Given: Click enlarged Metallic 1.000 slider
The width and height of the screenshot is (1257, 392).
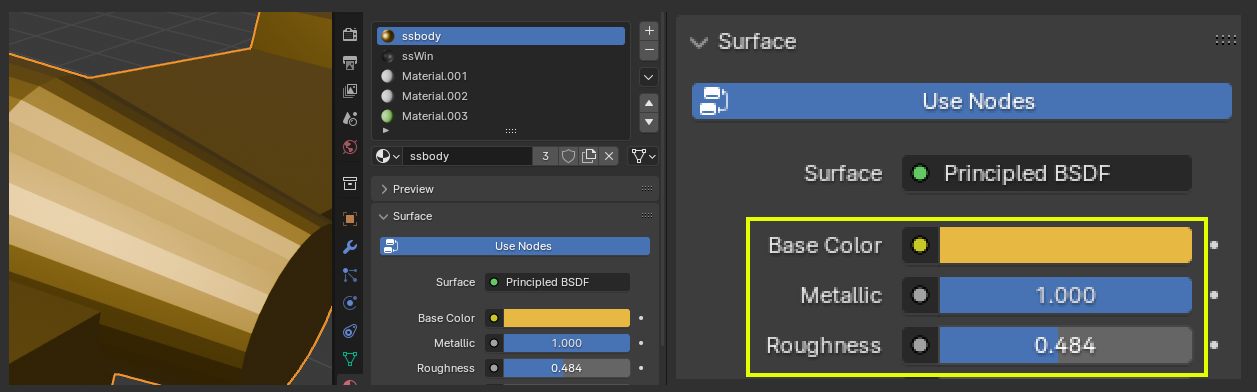Looking at the screenshot, I should tap(1065, 296).
